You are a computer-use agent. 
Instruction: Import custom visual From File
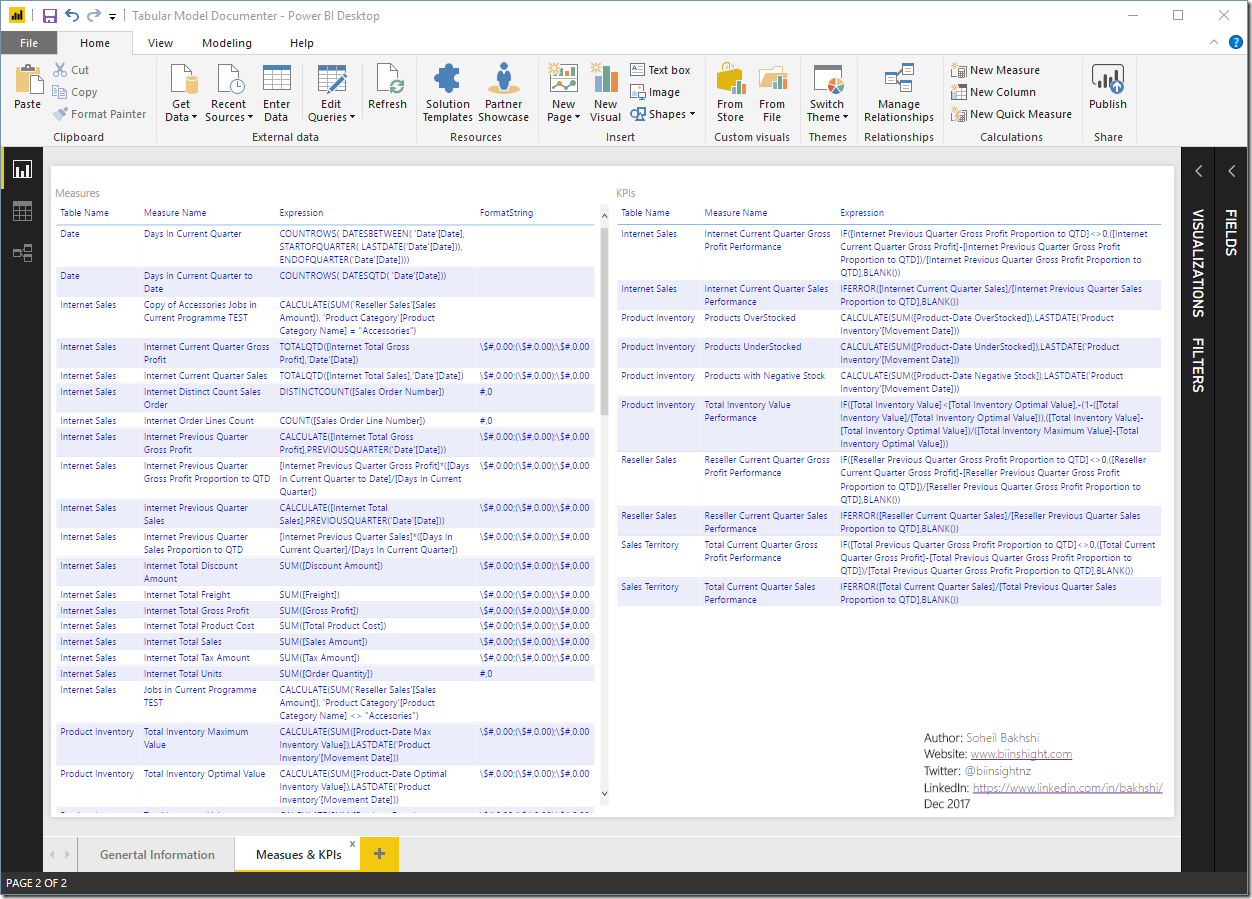pos(772,93)
